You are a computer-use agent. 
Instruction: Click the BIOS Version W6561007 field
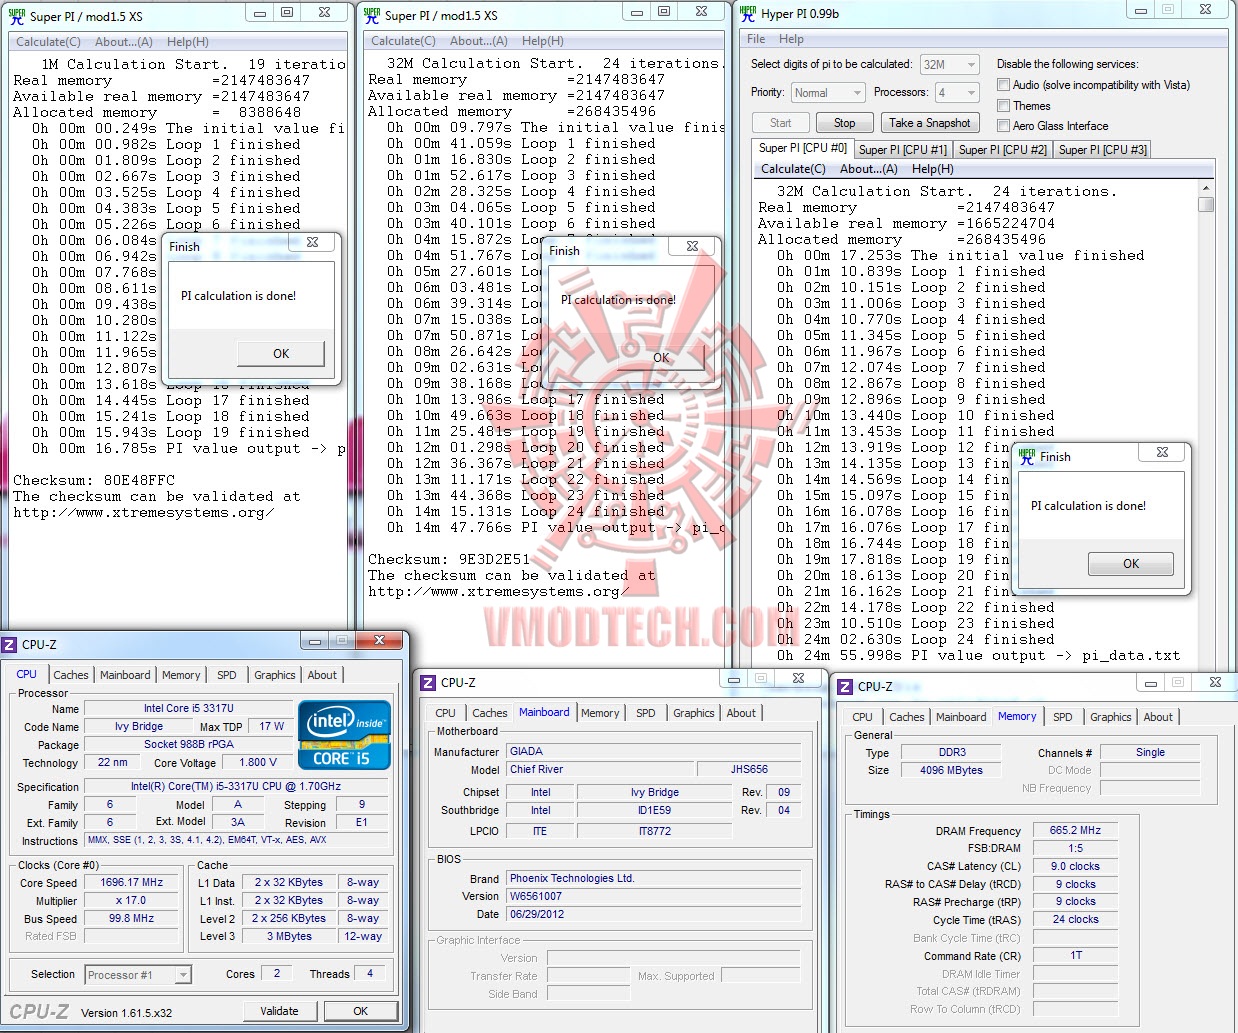(x=652, y=896)
